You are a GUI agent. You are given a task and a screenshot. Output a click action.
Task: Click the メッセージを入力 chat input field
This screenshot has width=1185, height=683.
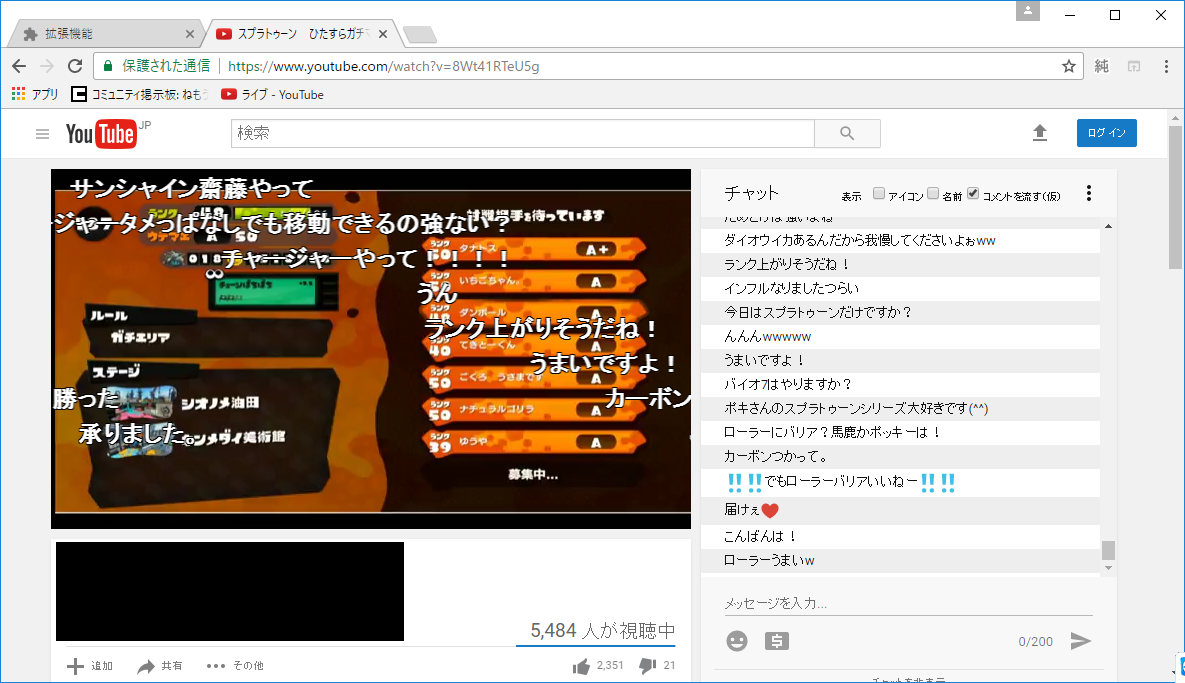(908, 603)
